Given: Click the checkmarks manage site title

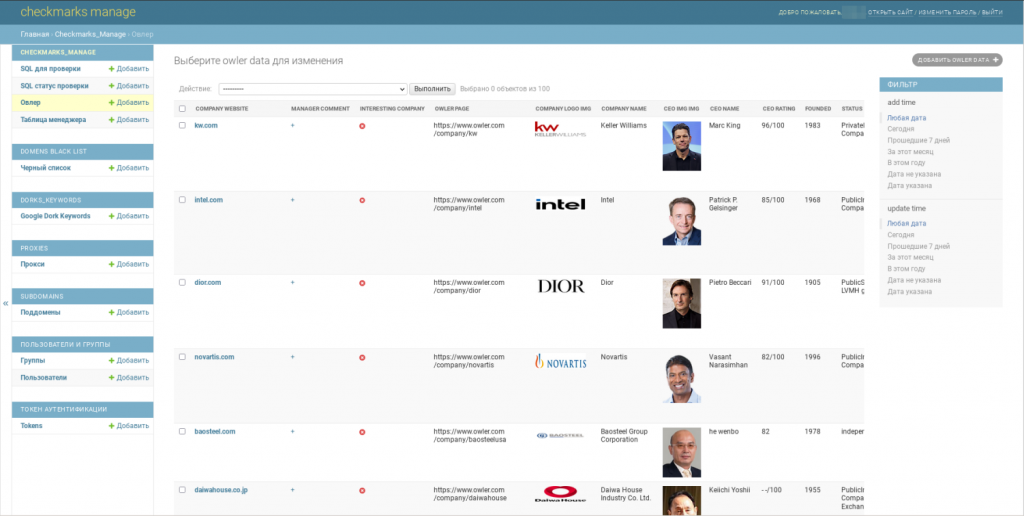Looking at the screenshot, I should (x=78, y=12).
